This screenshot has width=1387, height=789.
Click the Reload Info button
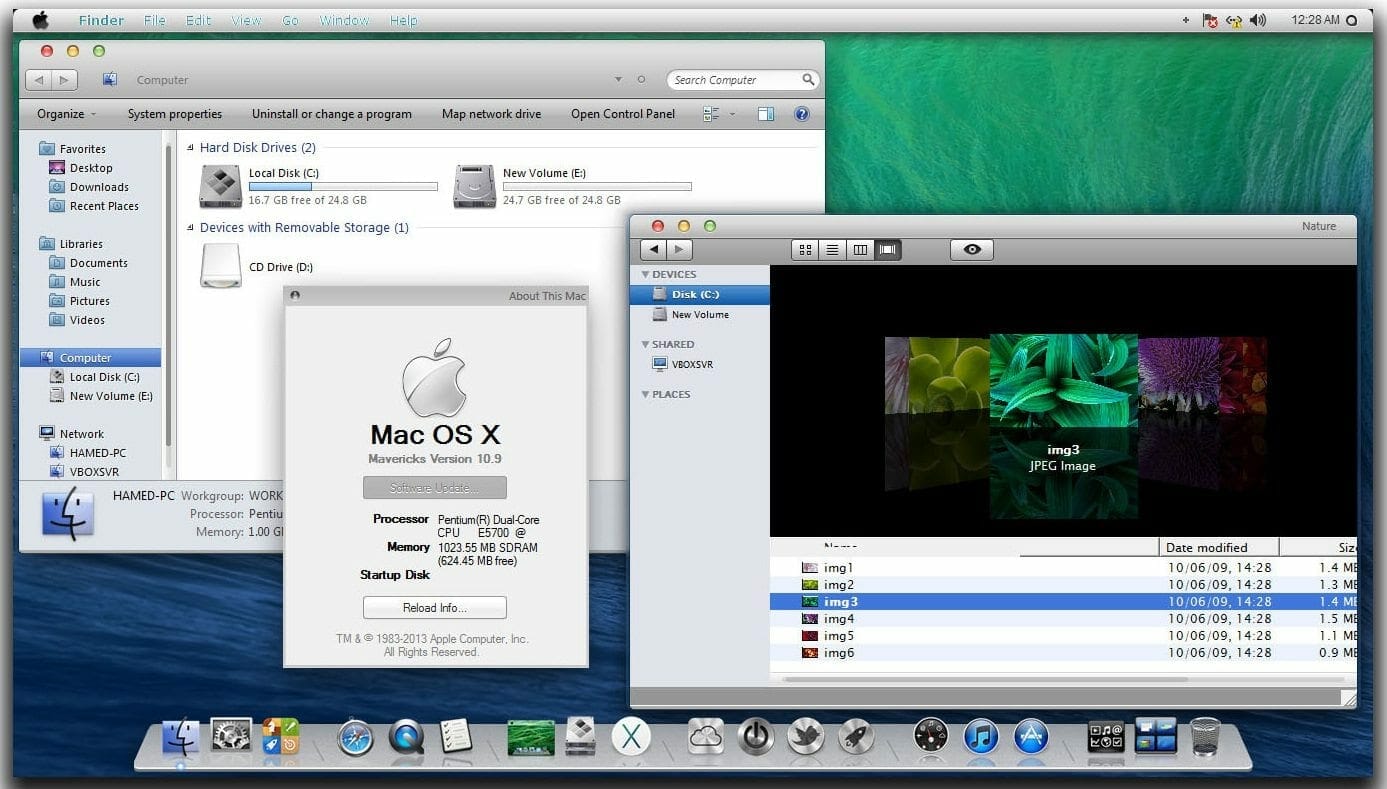pyautogui.click(x=434, y=608)
